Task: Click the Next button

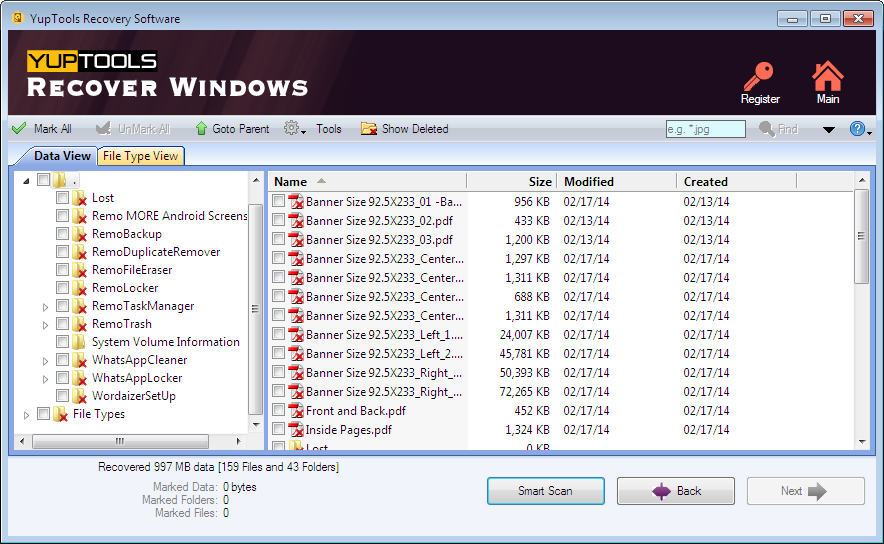Action: pos(806,491)
